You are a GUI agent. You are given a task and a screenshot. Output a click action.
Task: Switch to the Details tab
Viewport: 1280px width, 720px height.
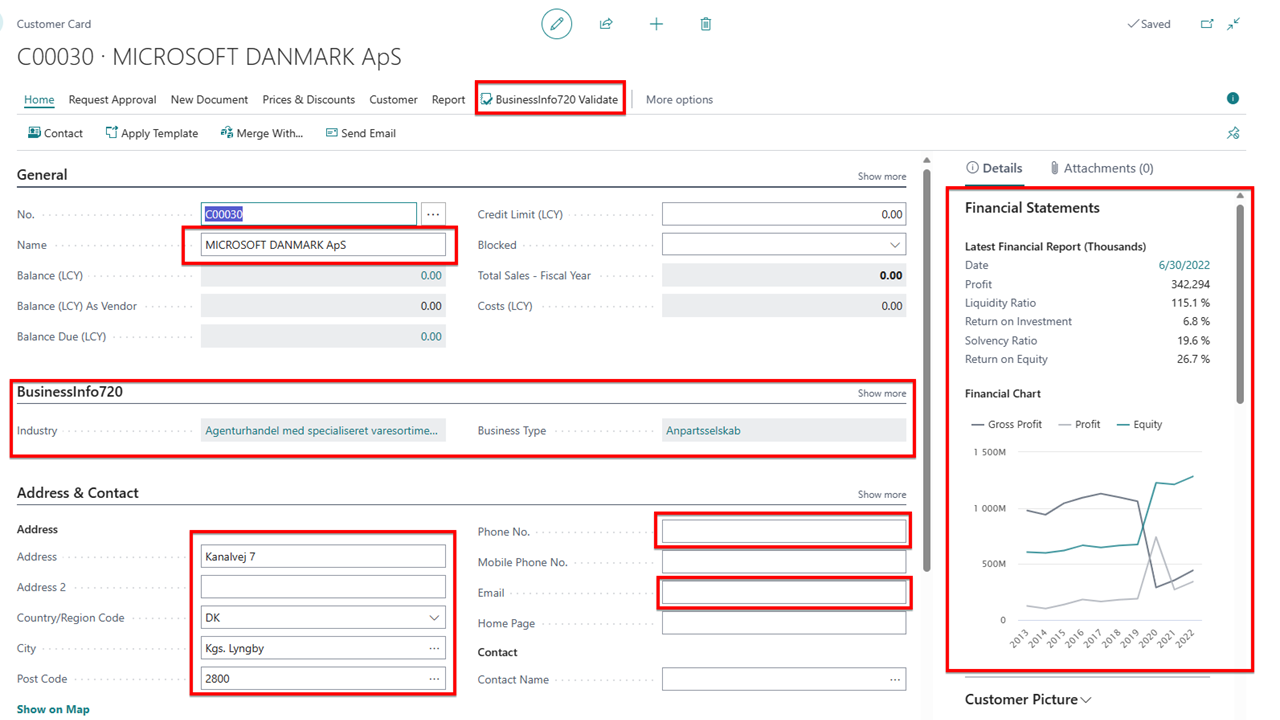click(994, 168)
